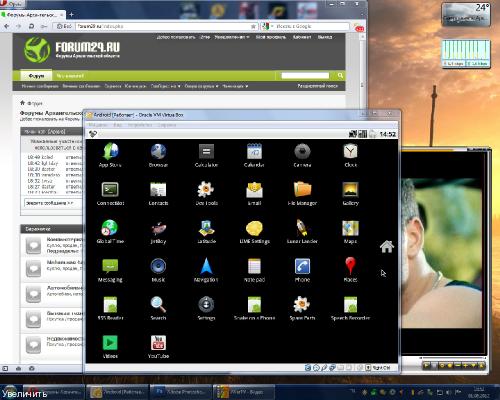Click the FORUM24.RU logo
This screenshot has width=500, height=400.
72,50
